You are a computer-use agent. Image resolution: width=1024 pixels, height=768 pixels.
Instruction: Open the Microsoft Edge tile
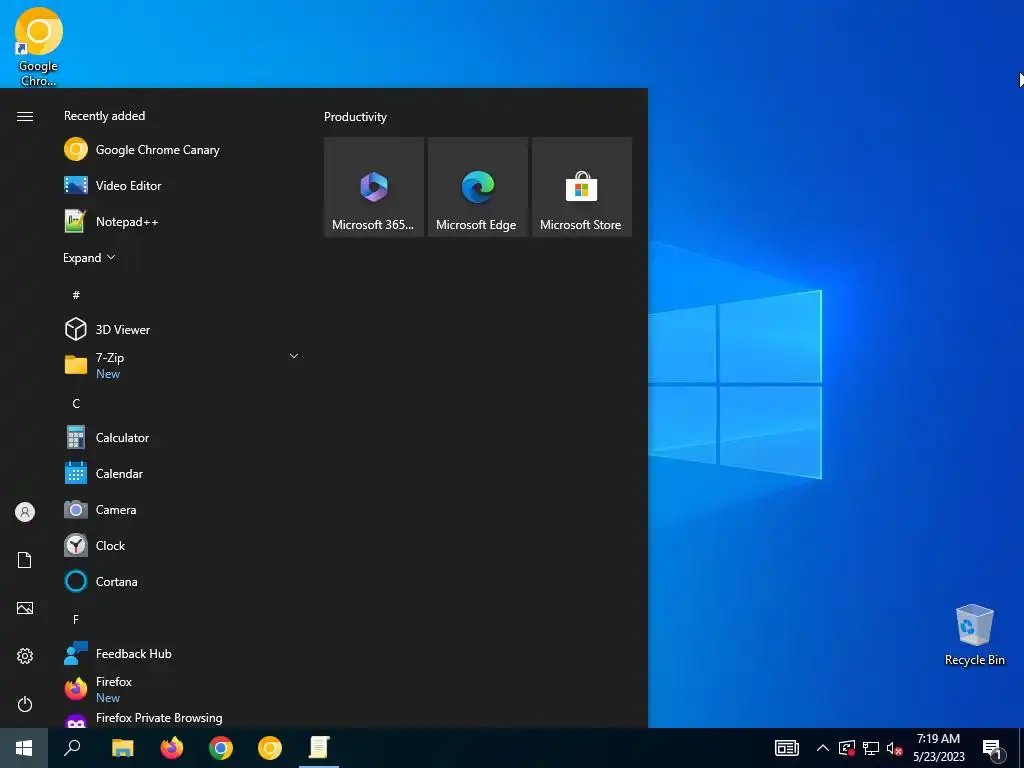(x=477, y=187)
